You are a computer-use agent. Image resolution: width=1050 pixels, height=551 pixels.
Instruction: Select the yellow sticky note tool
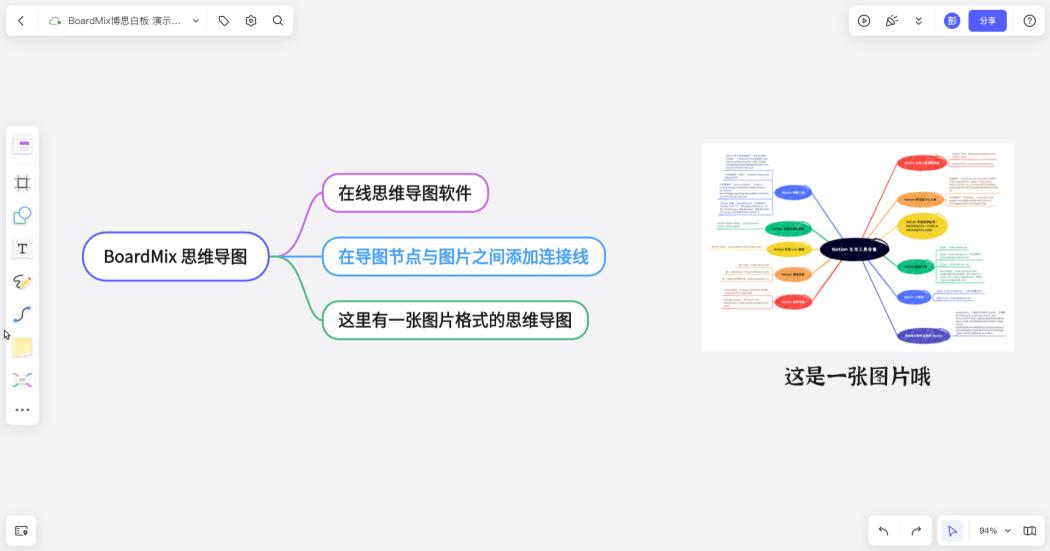point(22,347)
